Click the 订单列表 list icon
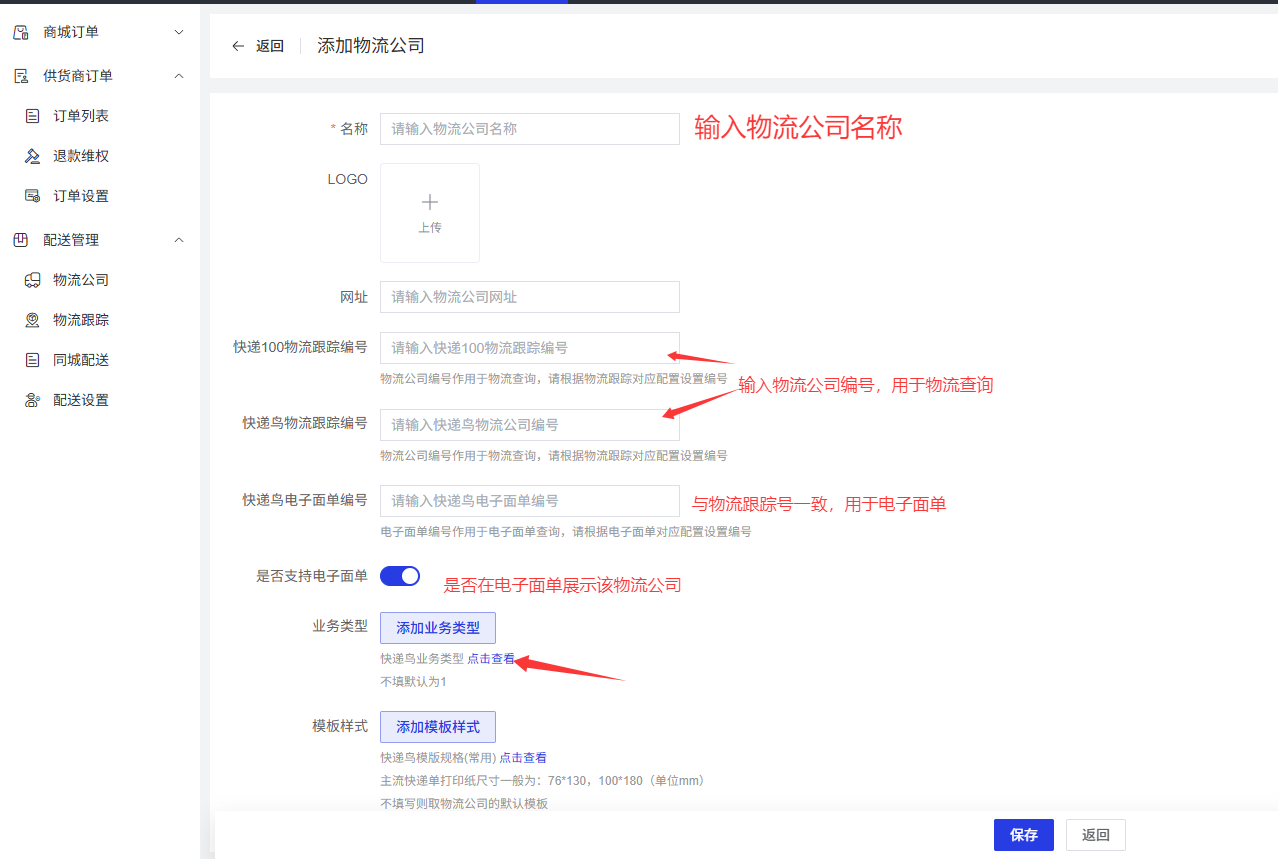 [32, 116]
